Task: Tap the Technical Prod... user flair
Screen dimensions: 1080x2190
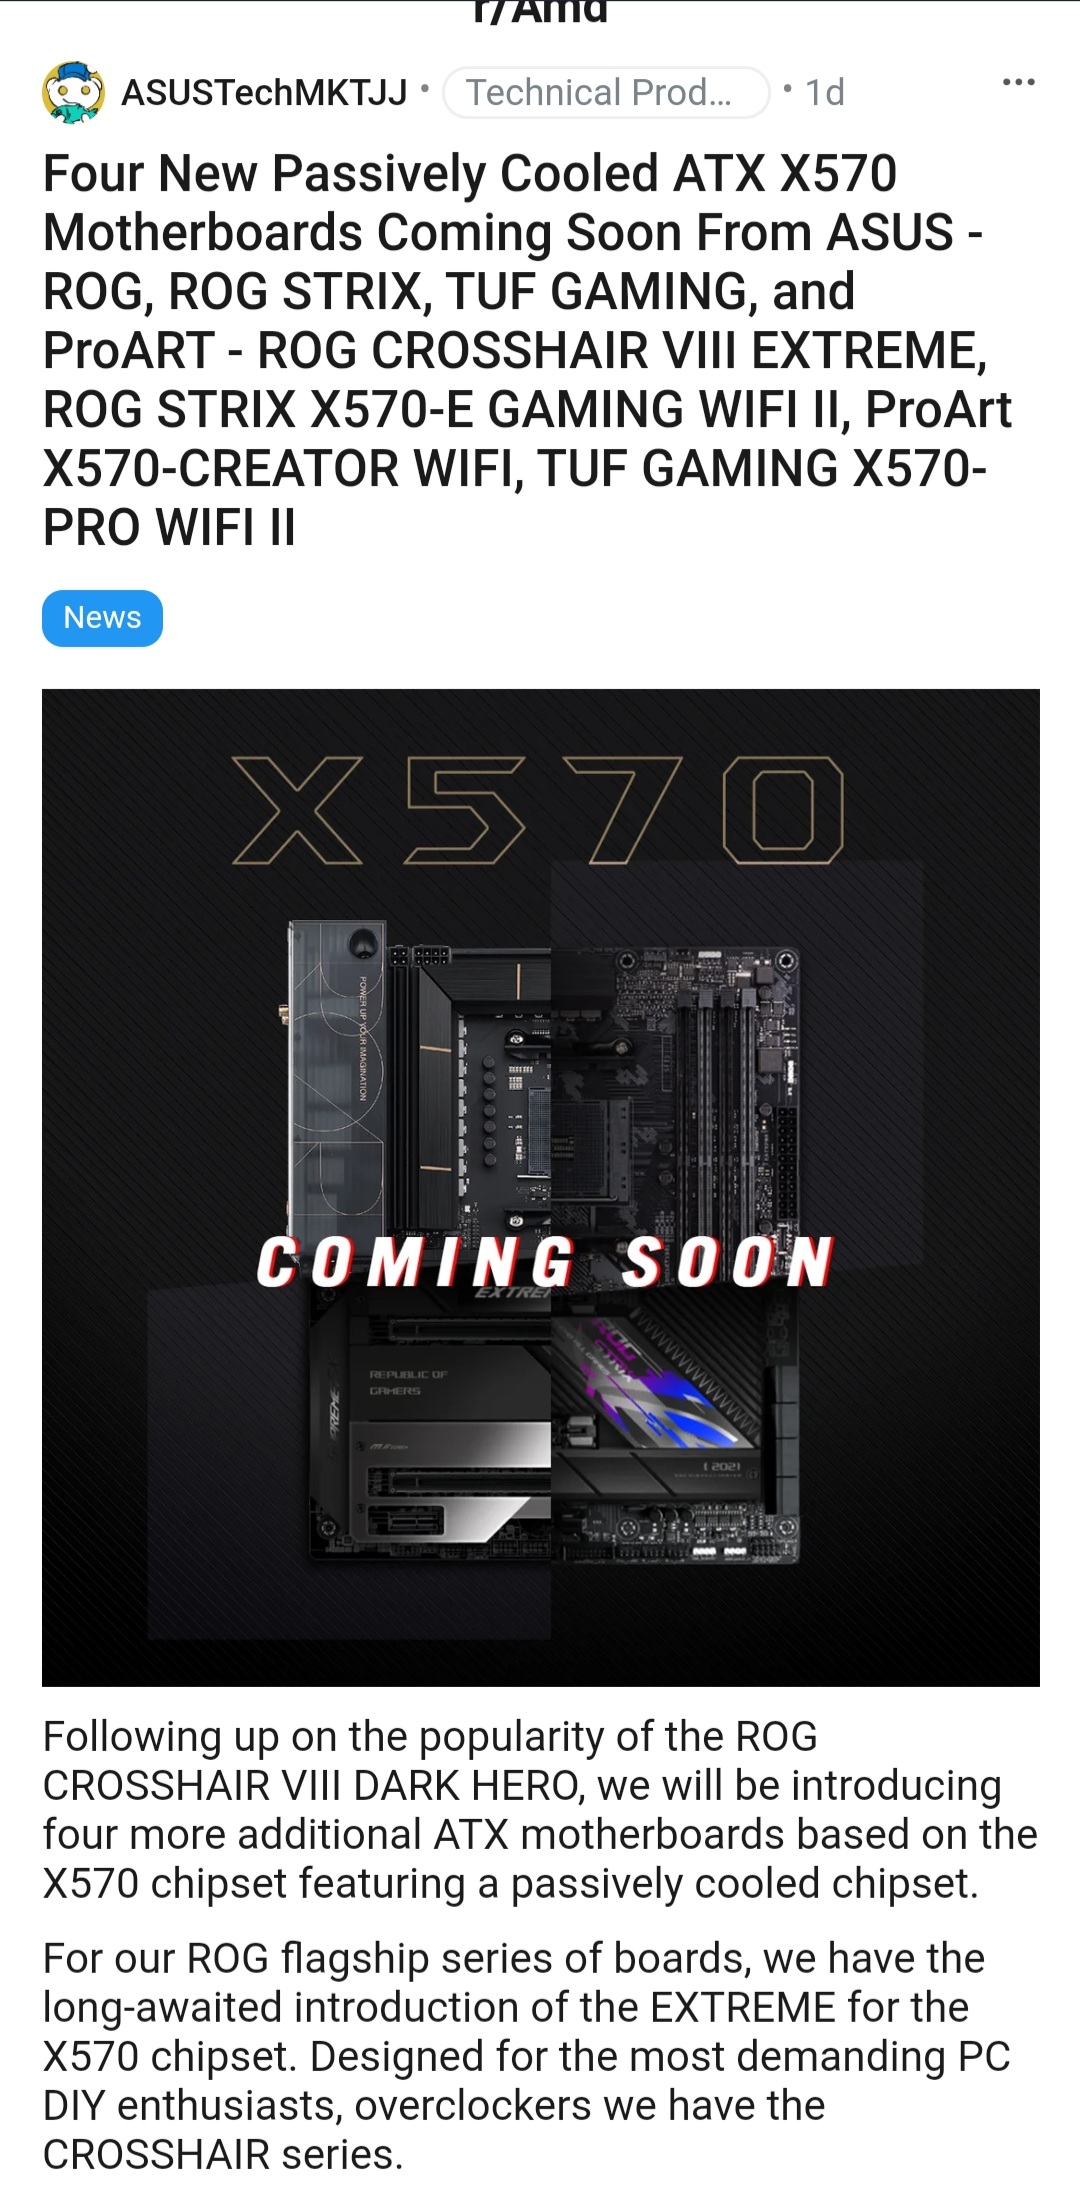Action: coord(606,93)
